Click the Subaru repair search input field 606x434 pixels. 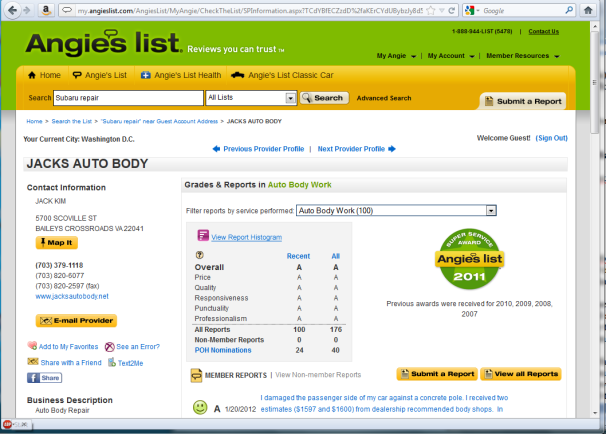pos(128,98)
